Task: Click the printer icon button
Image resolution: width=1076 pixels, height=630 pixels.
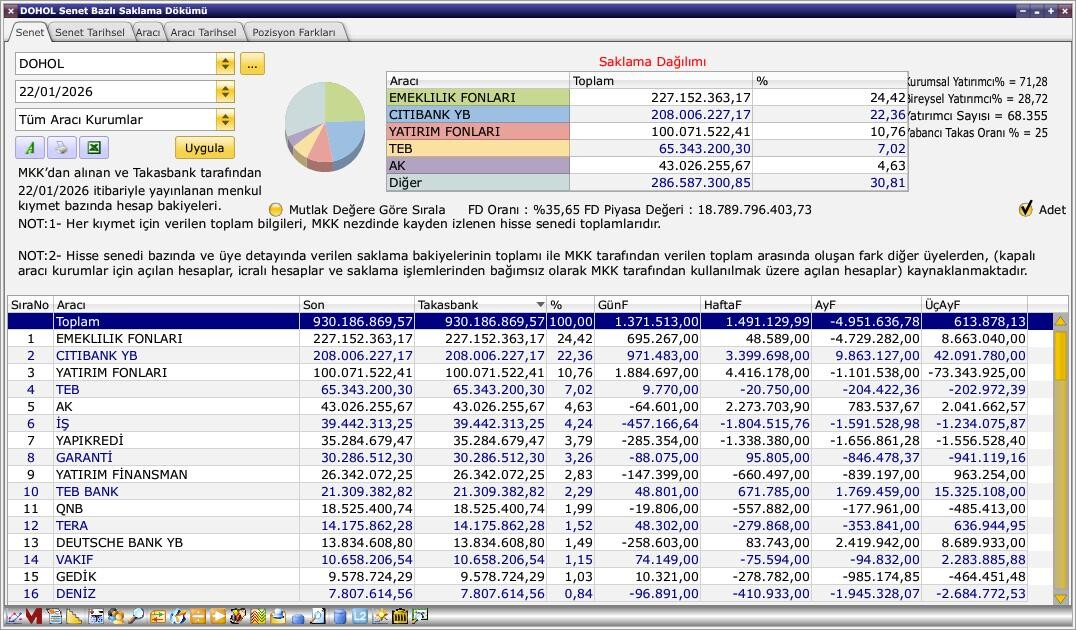Action: tap(61, 148)
